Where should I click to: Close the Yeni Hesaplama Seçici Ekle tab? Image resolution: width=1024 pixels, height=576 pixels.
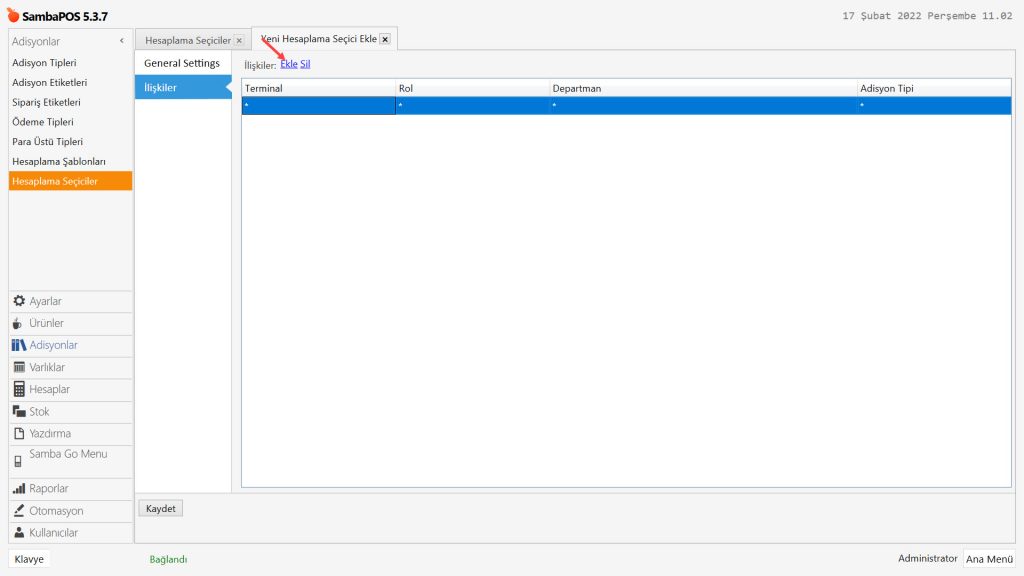coord(385,40)
